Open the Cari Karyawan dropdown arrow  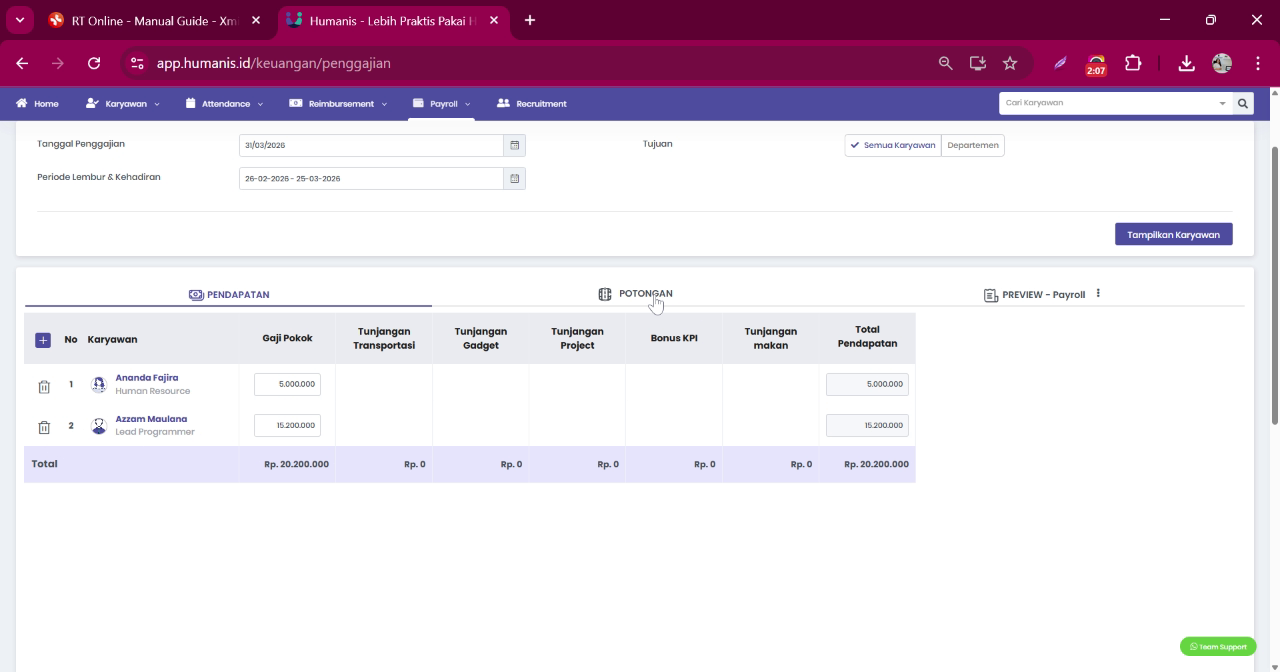coord(1222,103)
